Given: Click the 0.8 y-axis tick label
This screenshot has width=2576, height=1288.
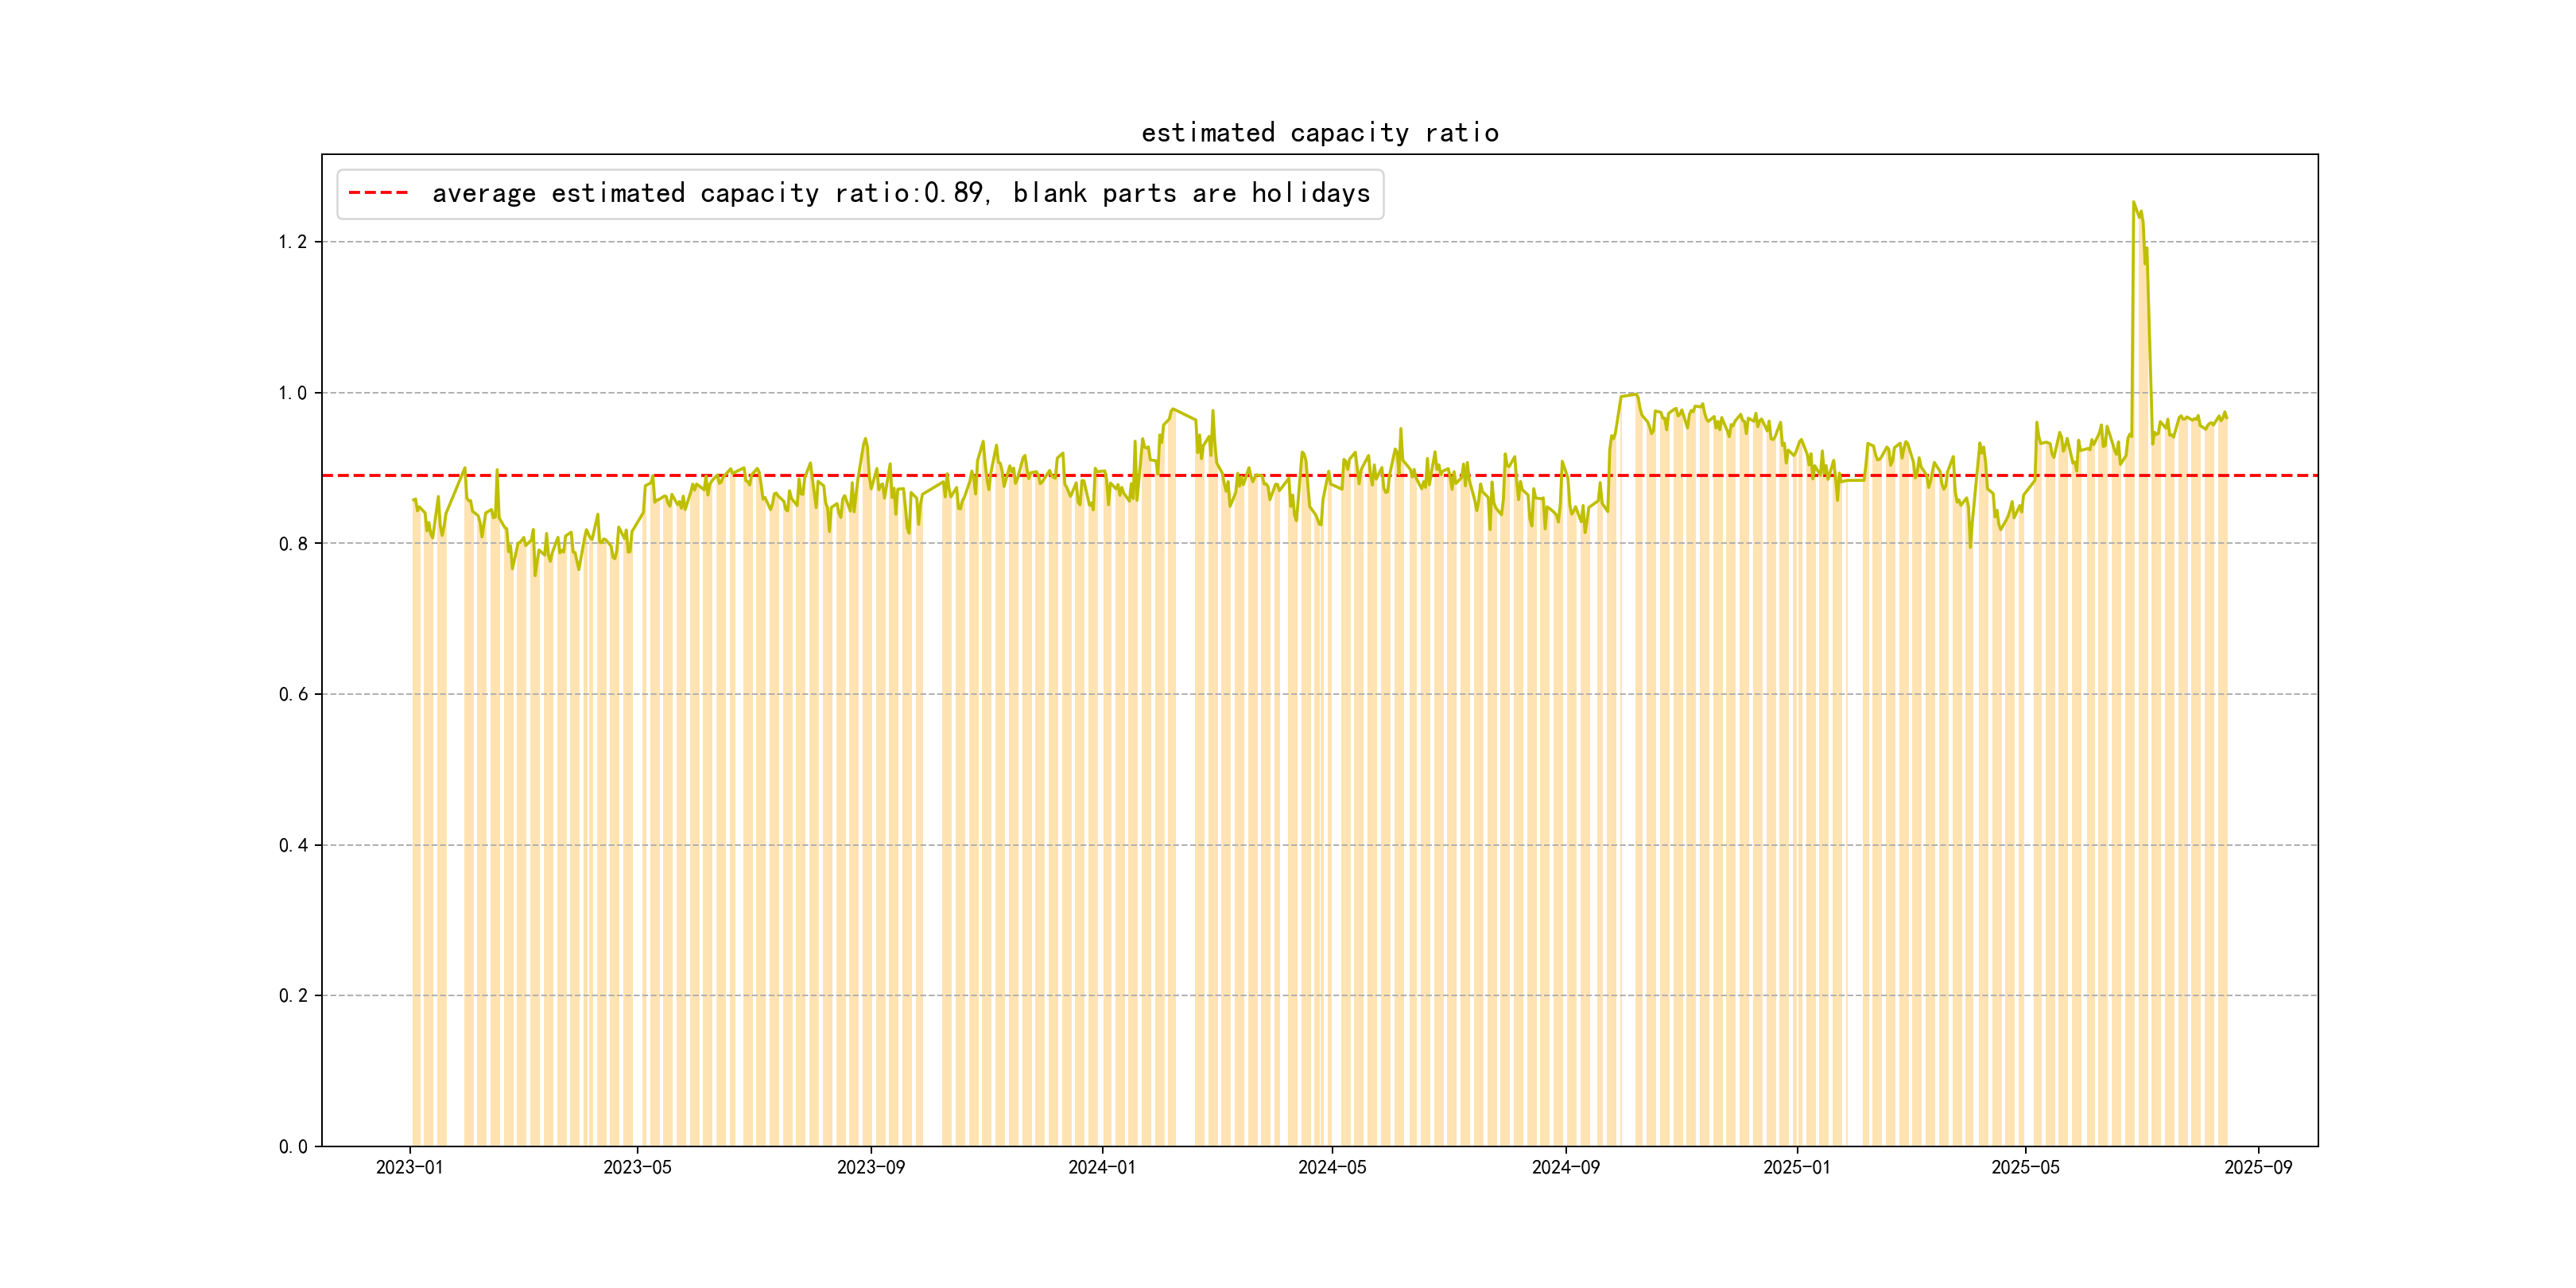Looking at the screenshot, I should pos(292,544).
